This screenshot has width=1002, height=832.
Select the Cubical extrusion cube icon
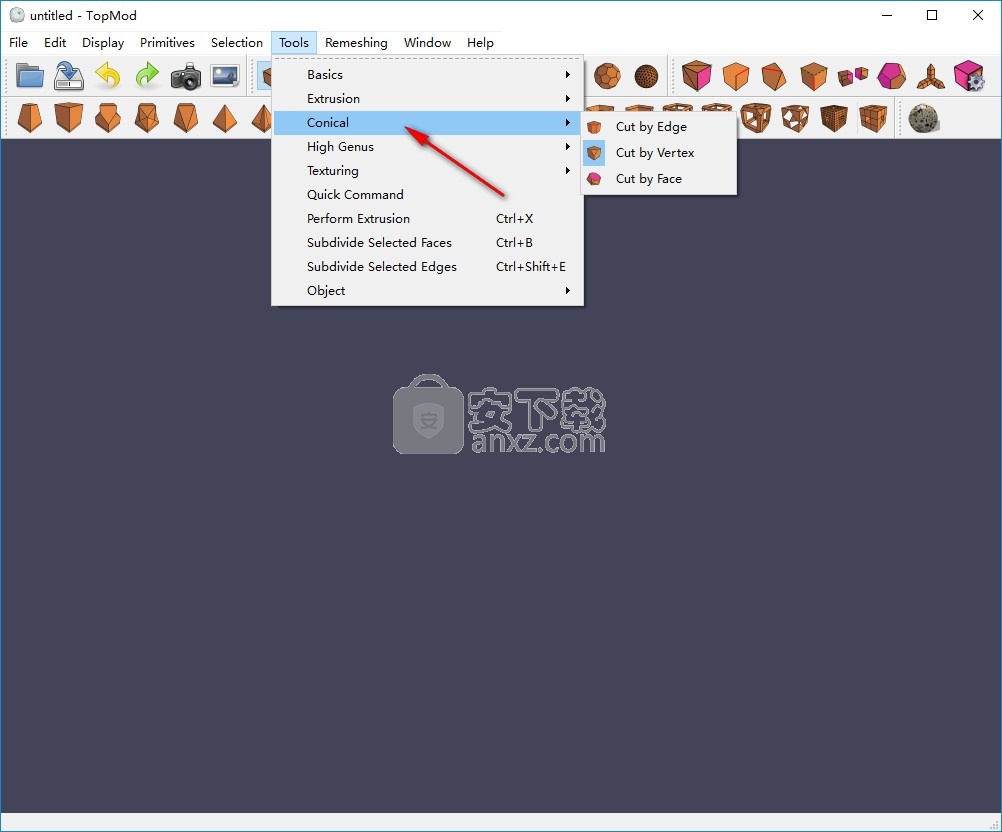[68, 118]
